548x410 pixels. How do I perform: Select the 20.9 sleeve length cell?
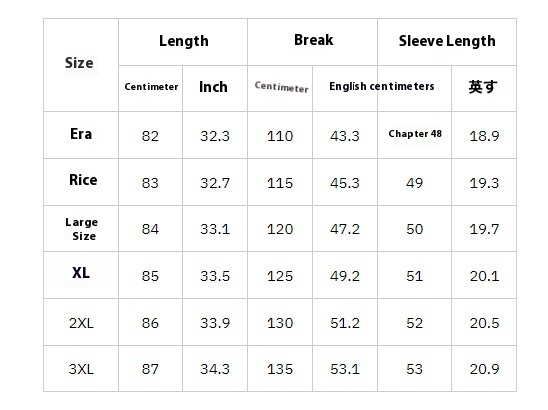pyautogui.click(x=484, y=369)
